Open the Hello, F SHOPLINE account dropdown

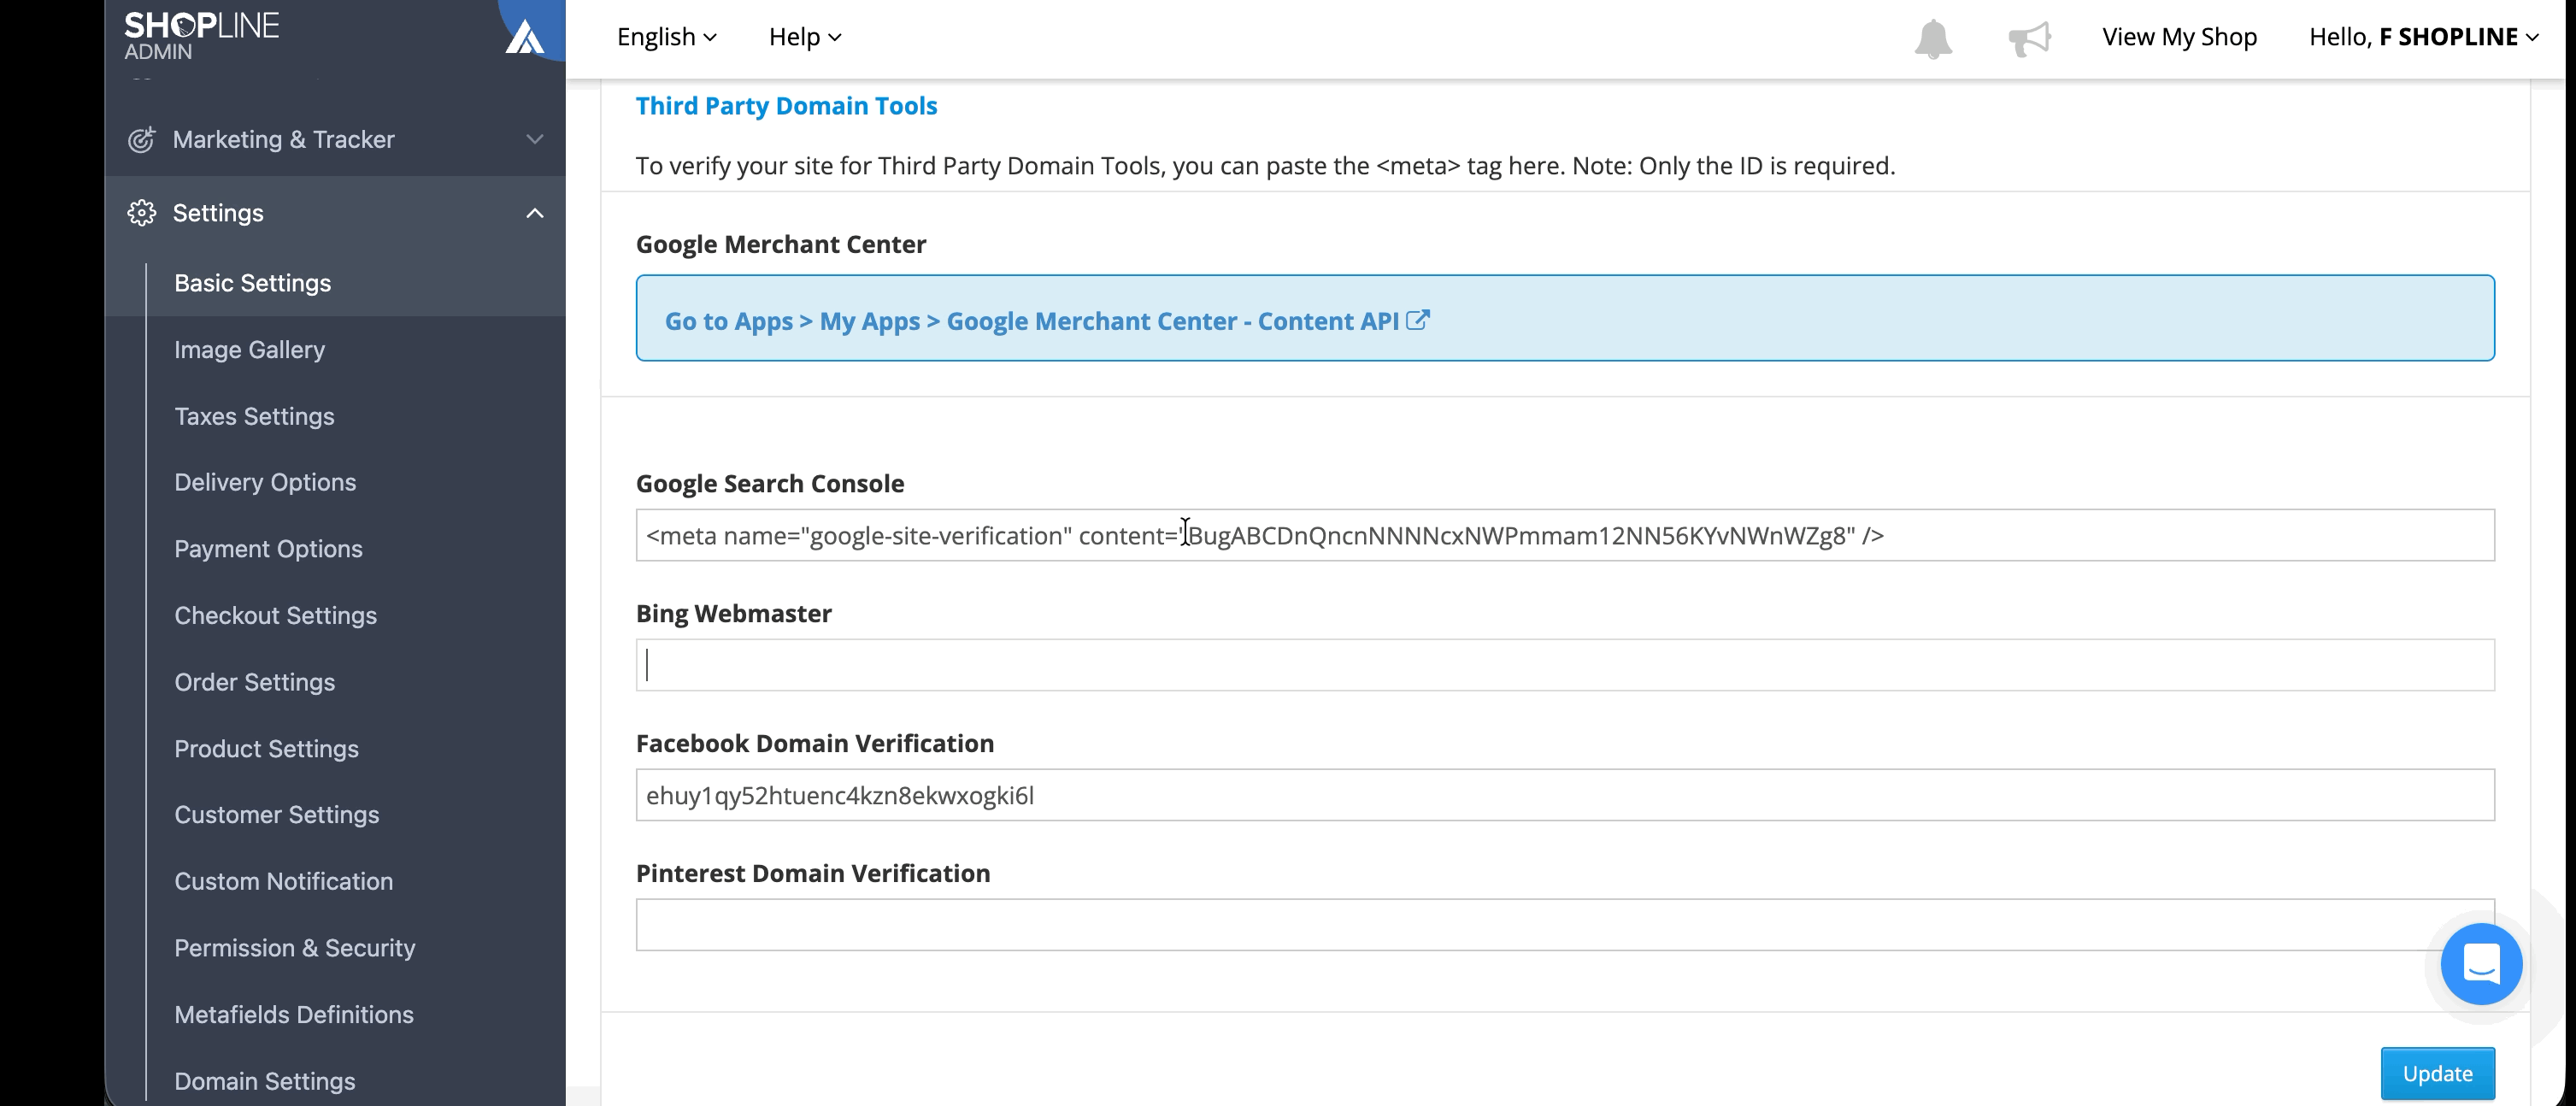(x=2424, y=37)
